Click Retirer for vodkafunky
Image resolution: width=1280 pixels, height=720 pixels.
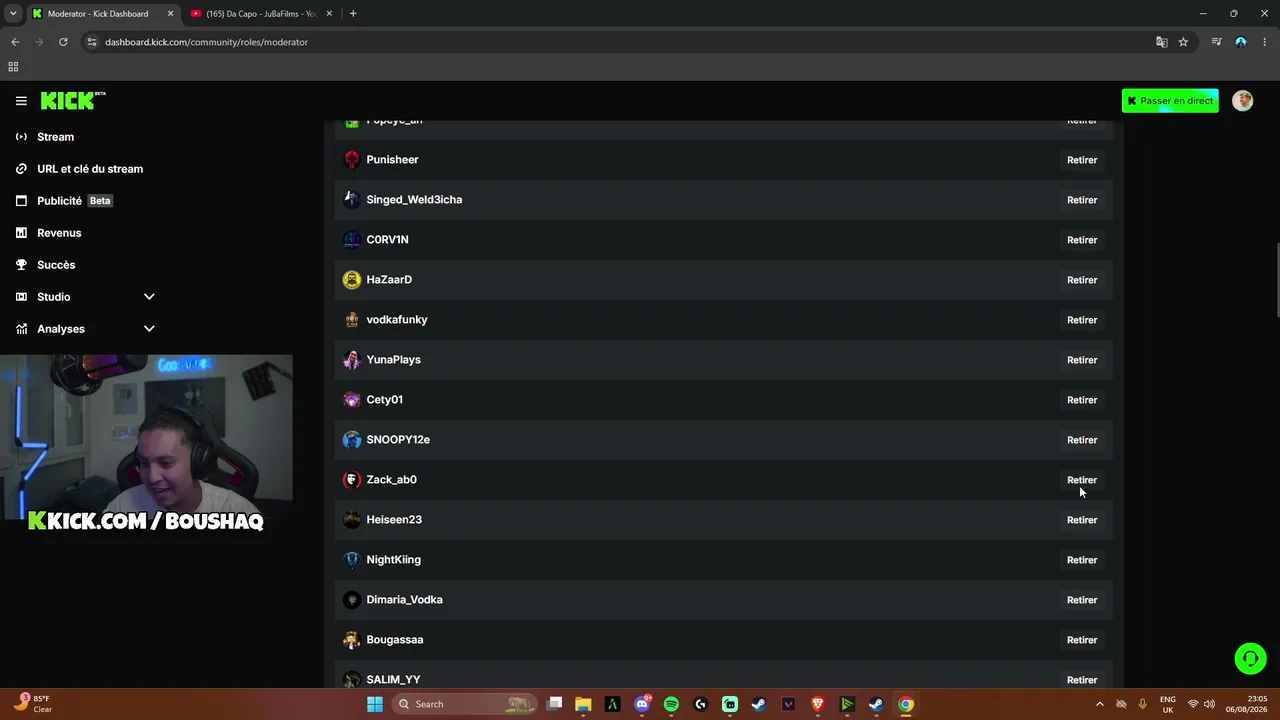pyautogui.click(x=1082, y=320)
